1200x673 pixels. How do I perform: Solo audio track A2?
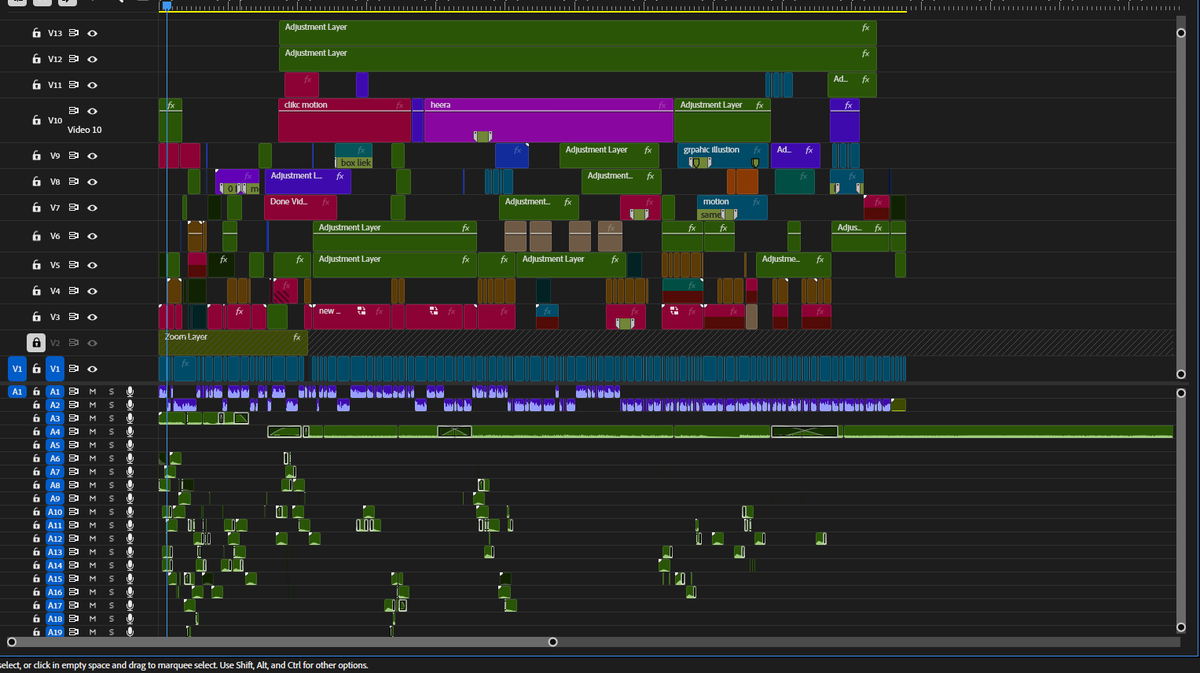click(x=111, y=405)
